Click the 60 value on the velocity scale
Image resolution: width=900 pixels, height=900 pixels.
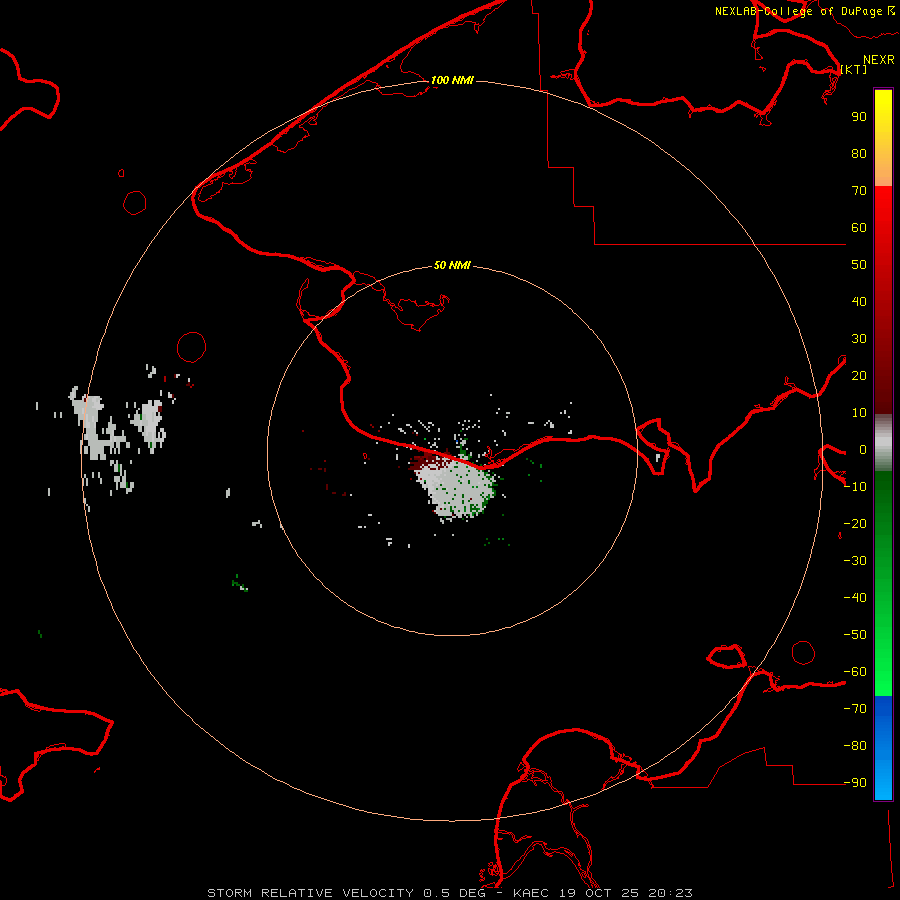(859, 227)
